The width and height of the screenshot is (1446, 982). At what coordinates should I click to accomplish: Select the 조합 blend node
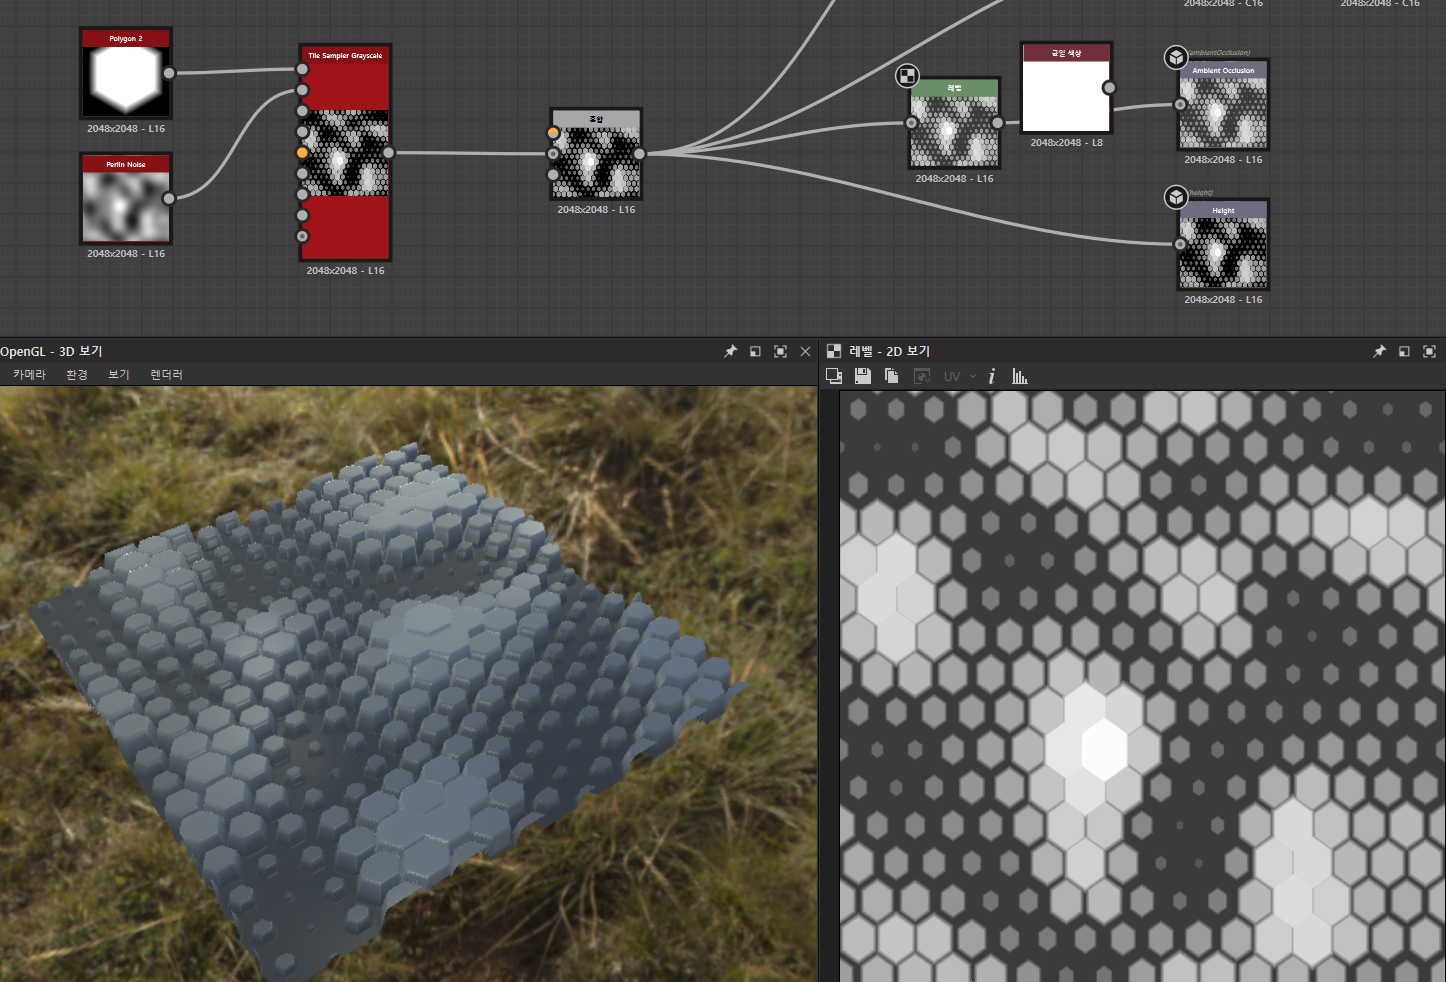pyautogui.click(x=596, y=155)
